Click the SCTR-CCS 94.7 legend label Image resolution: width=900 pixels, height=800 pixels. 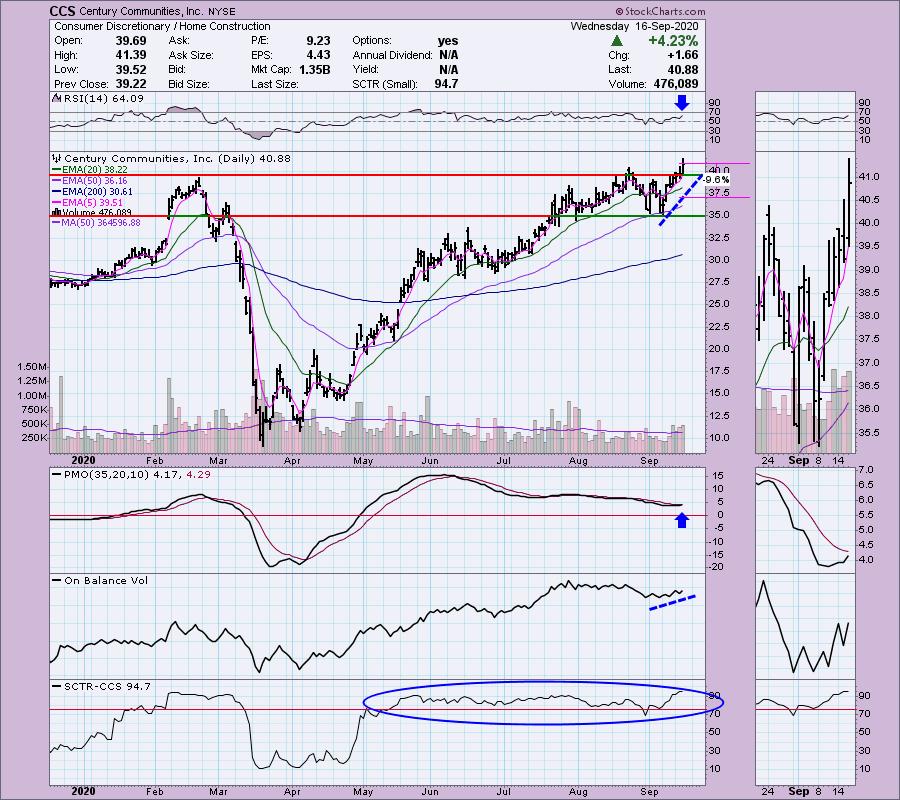pos(101,686)
